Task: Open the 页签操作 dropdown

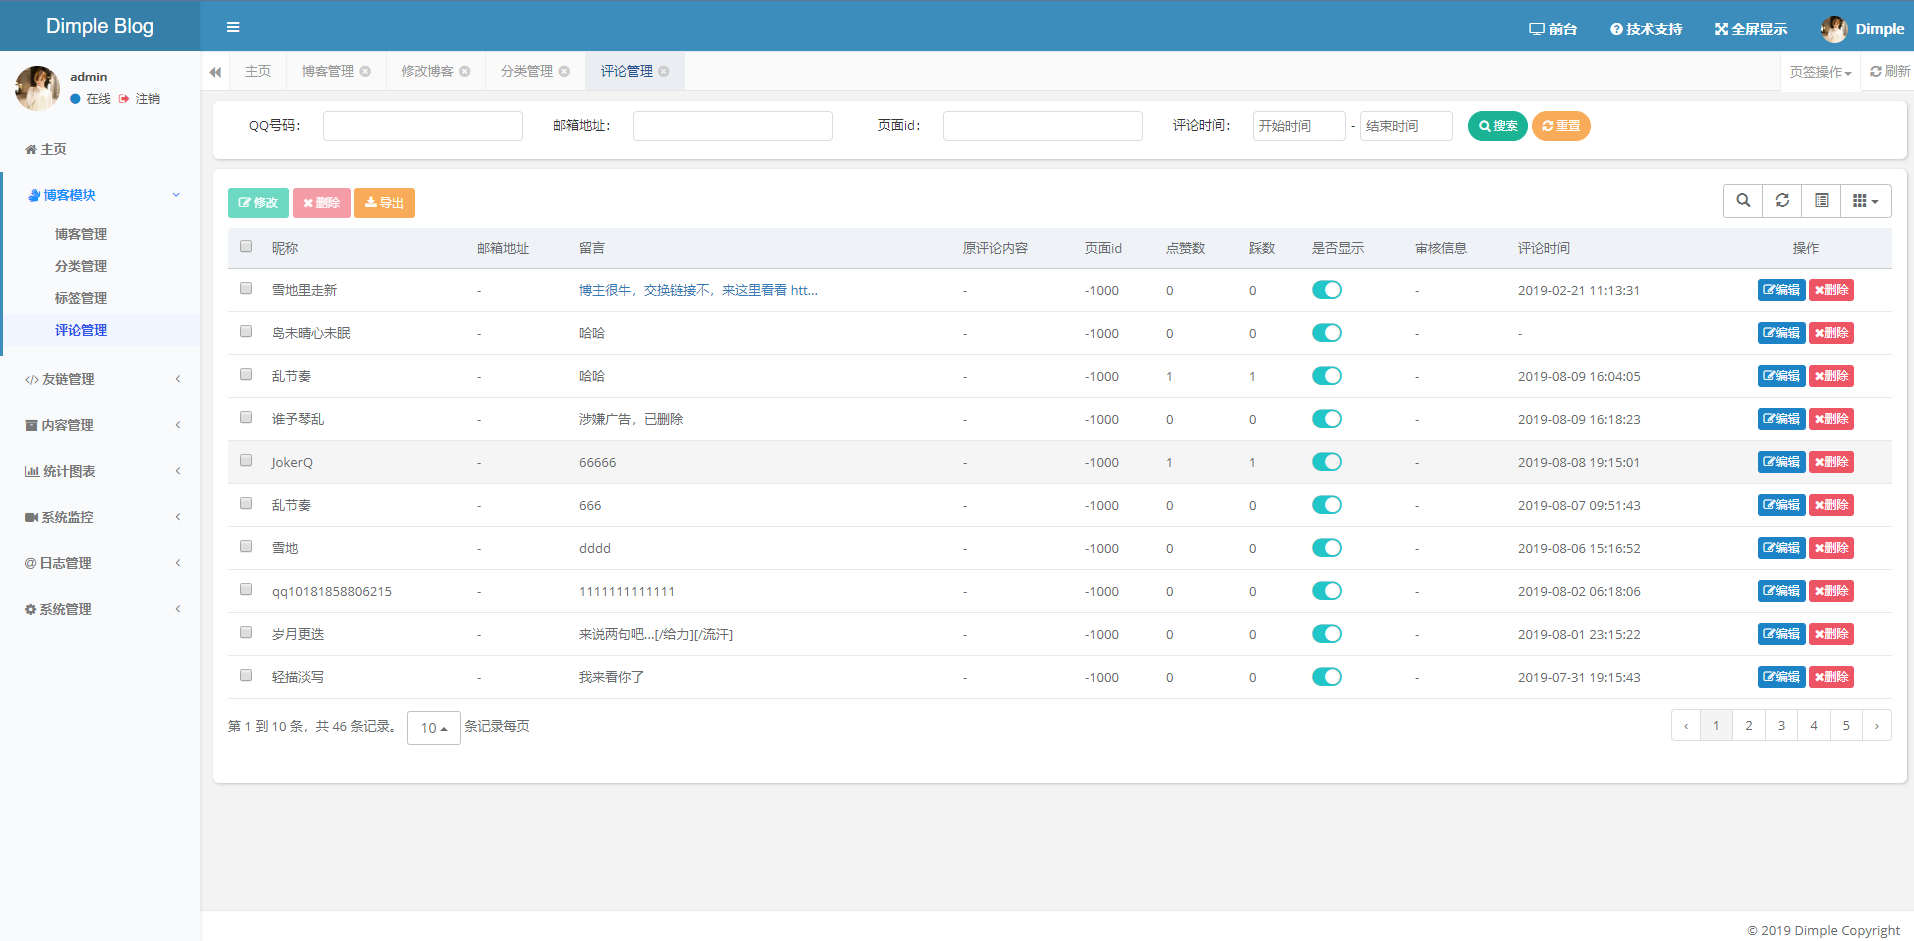Action: (1820, 72)
